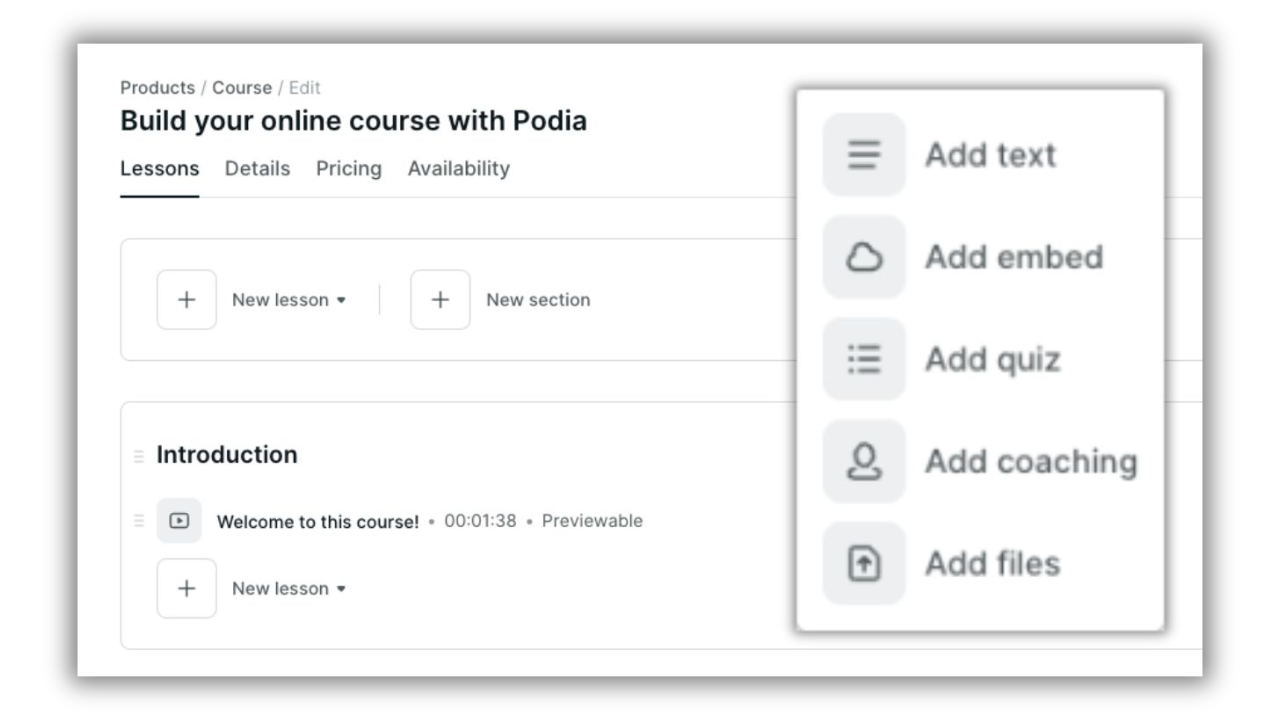Grab the Introduction section drag handle
1280x720 pixels.
click(139, 456)
